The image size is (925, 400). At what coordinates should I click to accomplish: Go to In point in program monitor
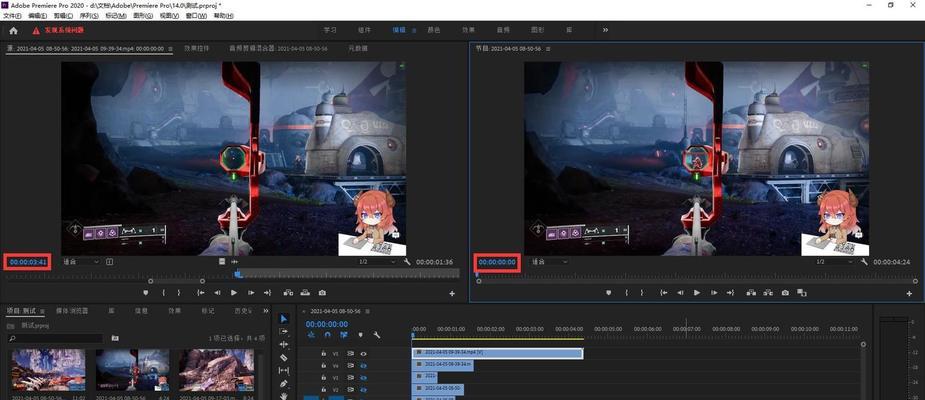664,293
